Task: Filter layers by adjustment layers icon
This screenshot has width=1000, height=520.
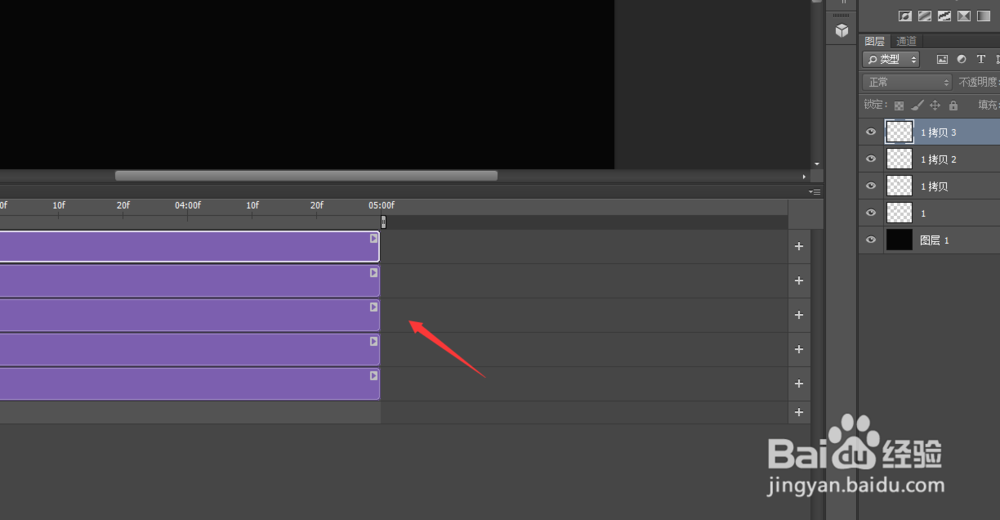Action: (962, 59)
